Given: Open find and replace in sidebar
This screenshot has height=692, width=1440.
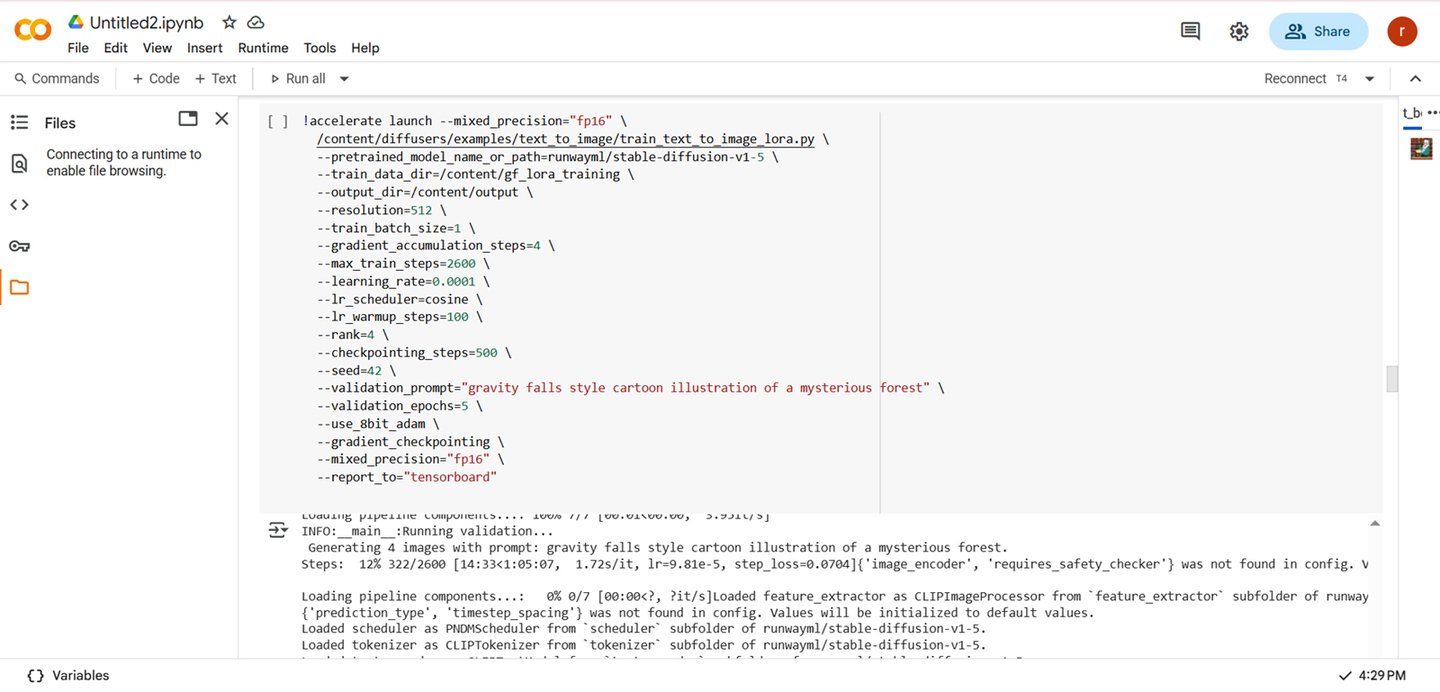Looking at the screenshot, I should pyautogui.click(x=19, y=163).
